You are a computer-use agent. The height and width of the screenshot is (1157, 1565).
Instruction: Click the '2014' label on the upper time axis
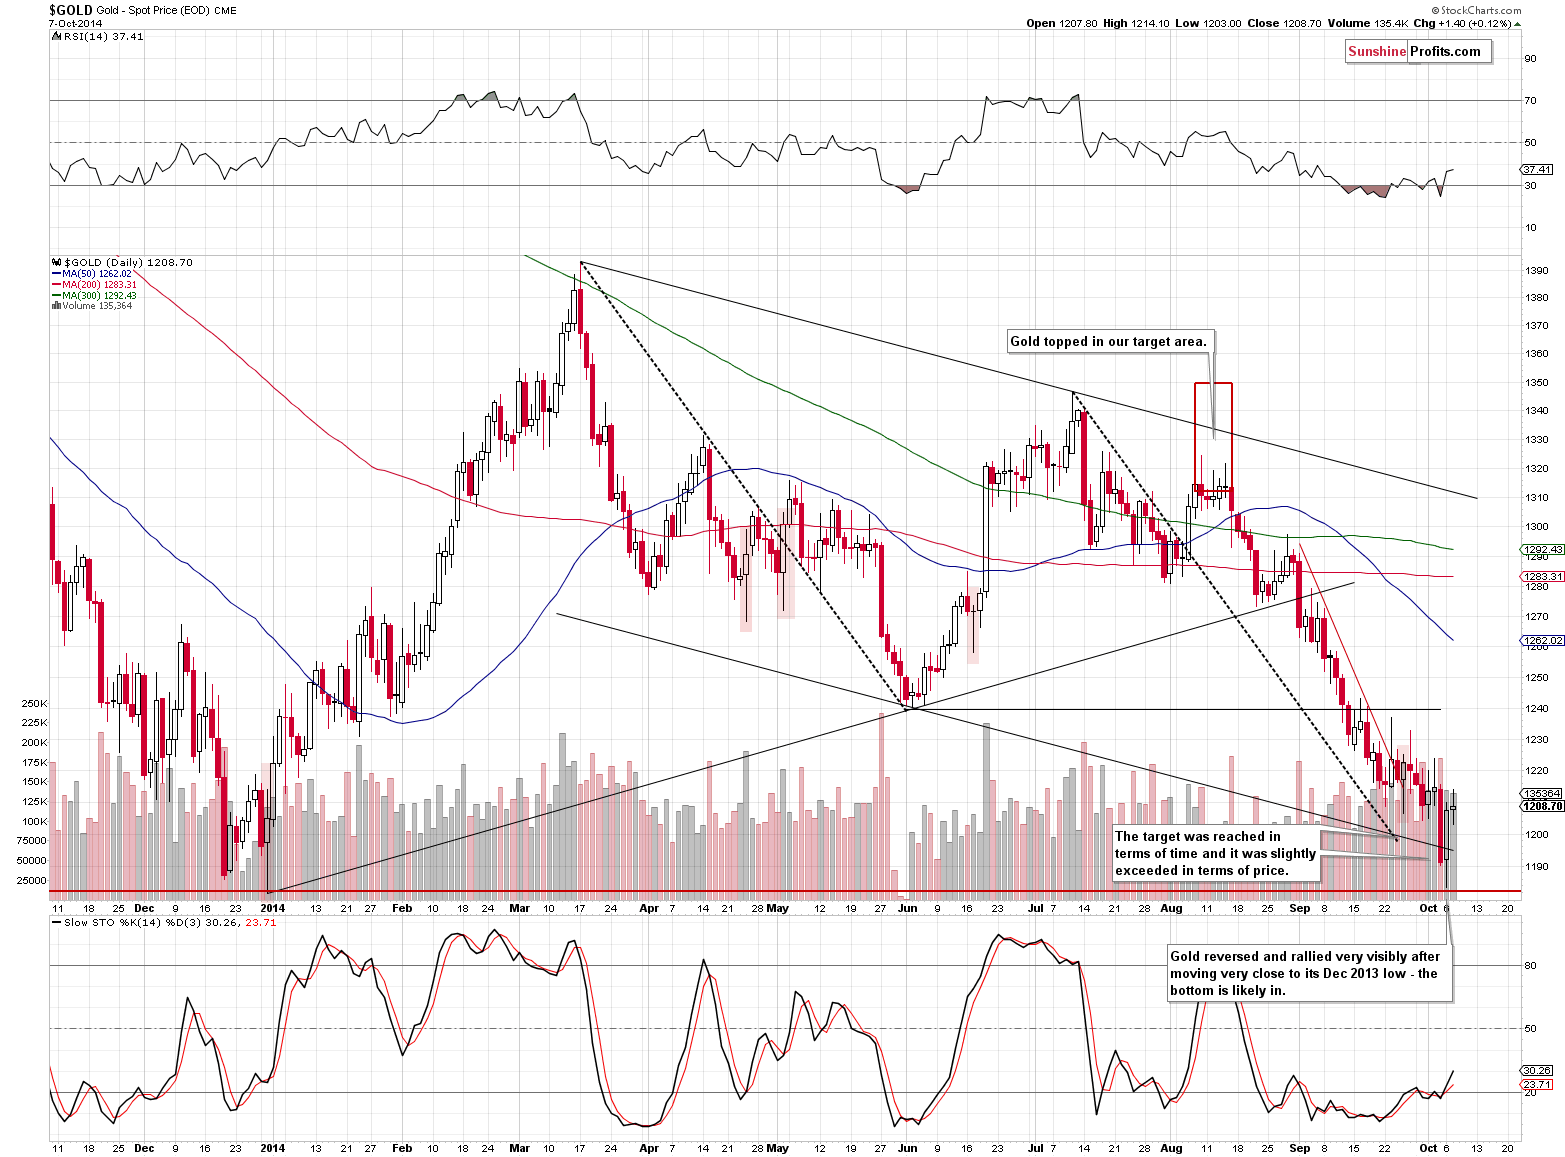(x=272, y=909)
